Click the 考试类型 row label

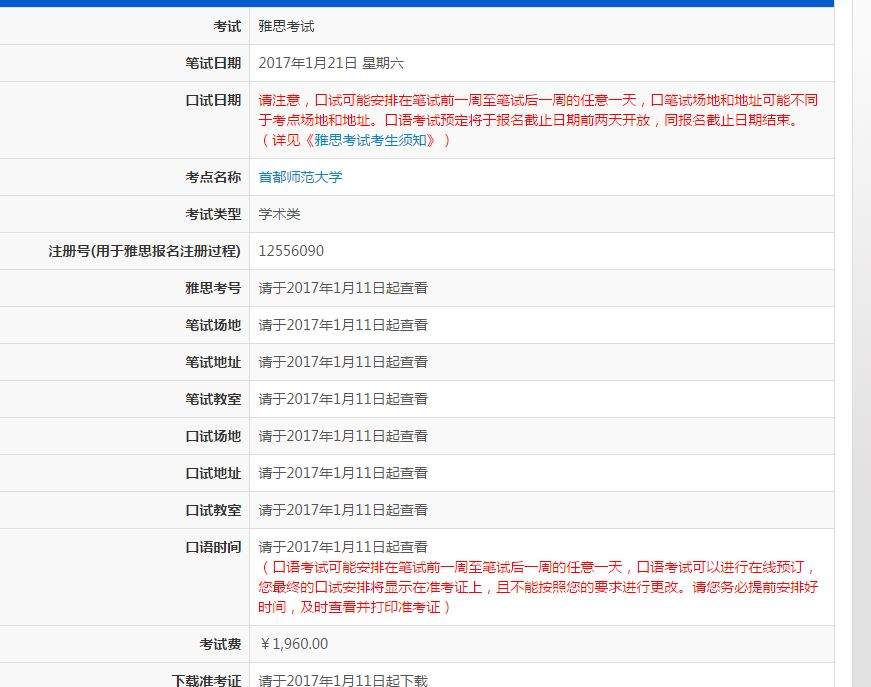(x=213, y=214)
